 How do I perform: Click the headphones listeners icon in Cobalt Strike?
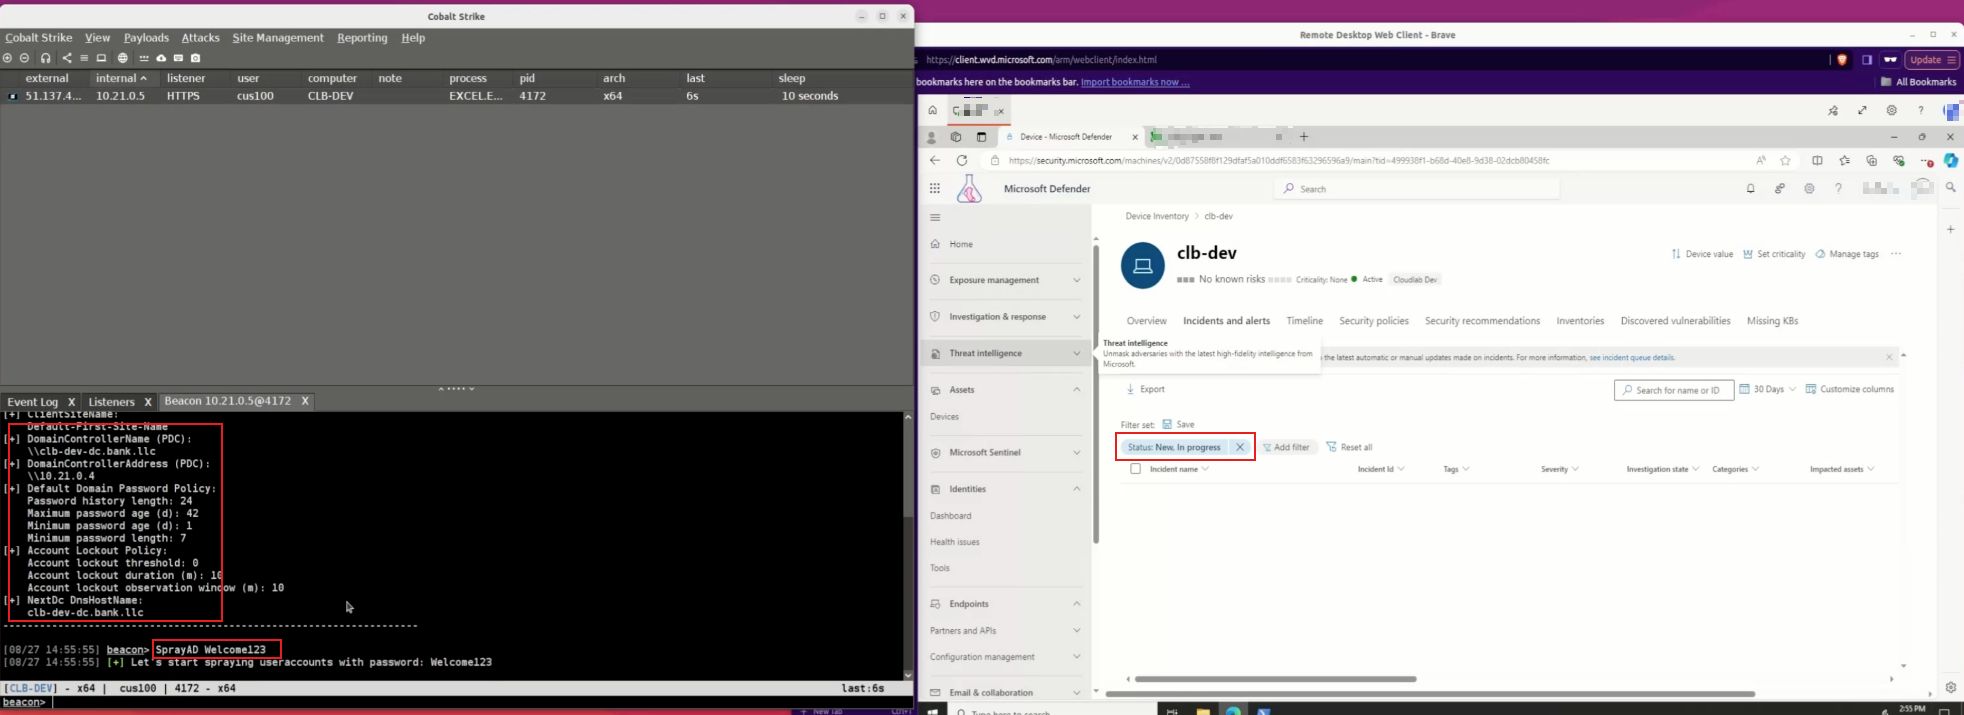click(x=45, y=58)
